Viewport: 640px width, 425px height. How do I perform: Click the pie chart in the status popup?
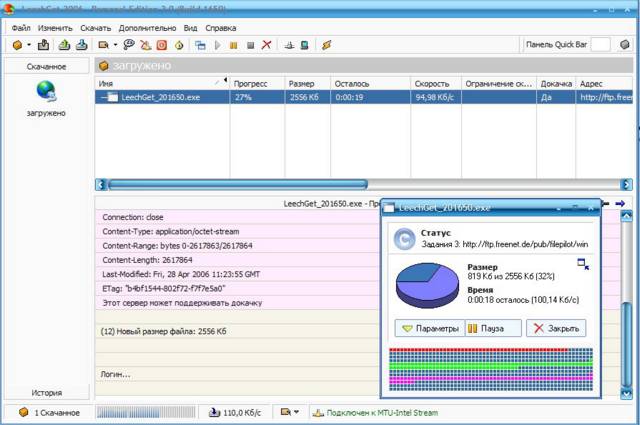(x=427, y=285)
